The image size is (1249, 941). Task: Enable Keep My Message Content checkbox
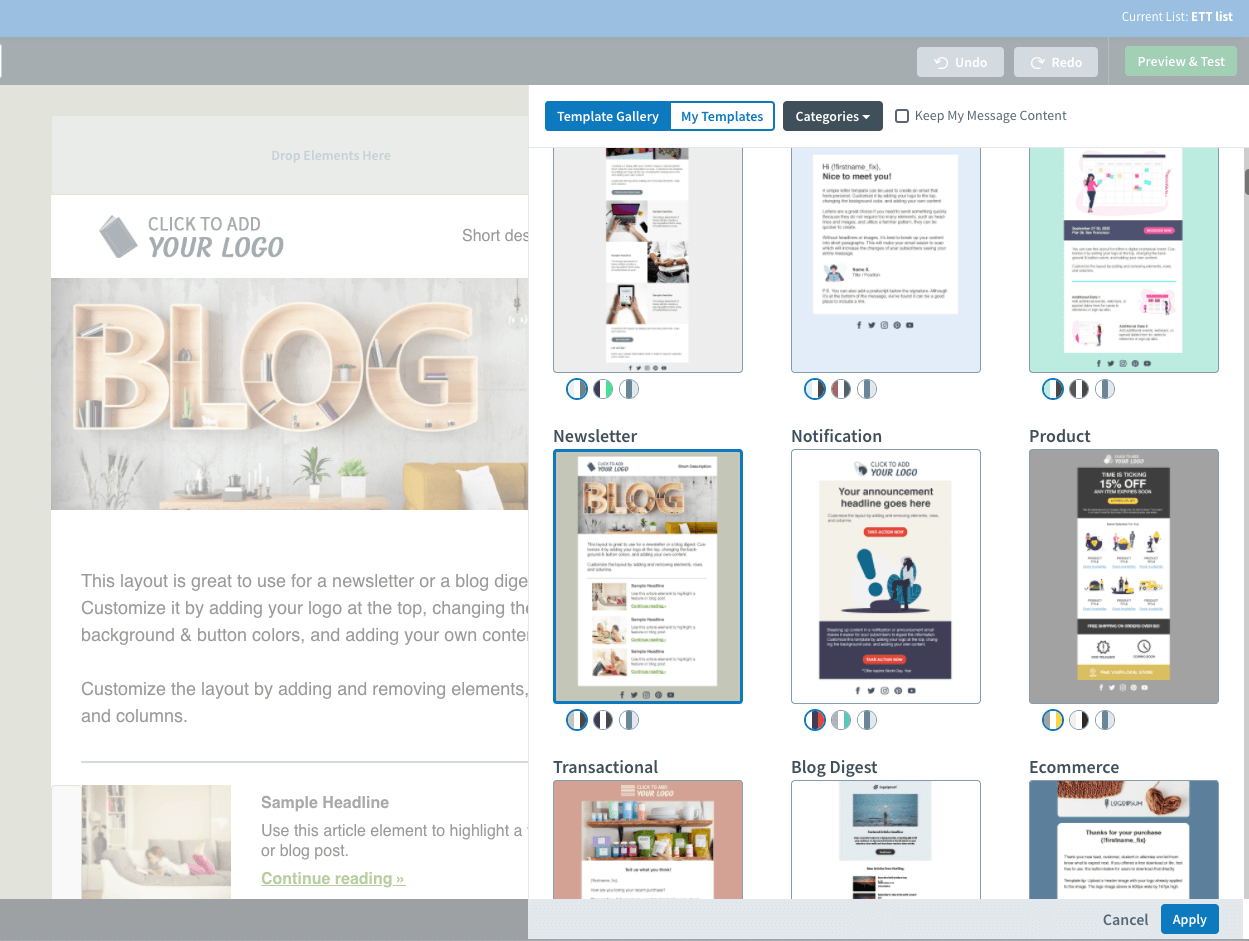pos(902,116)
